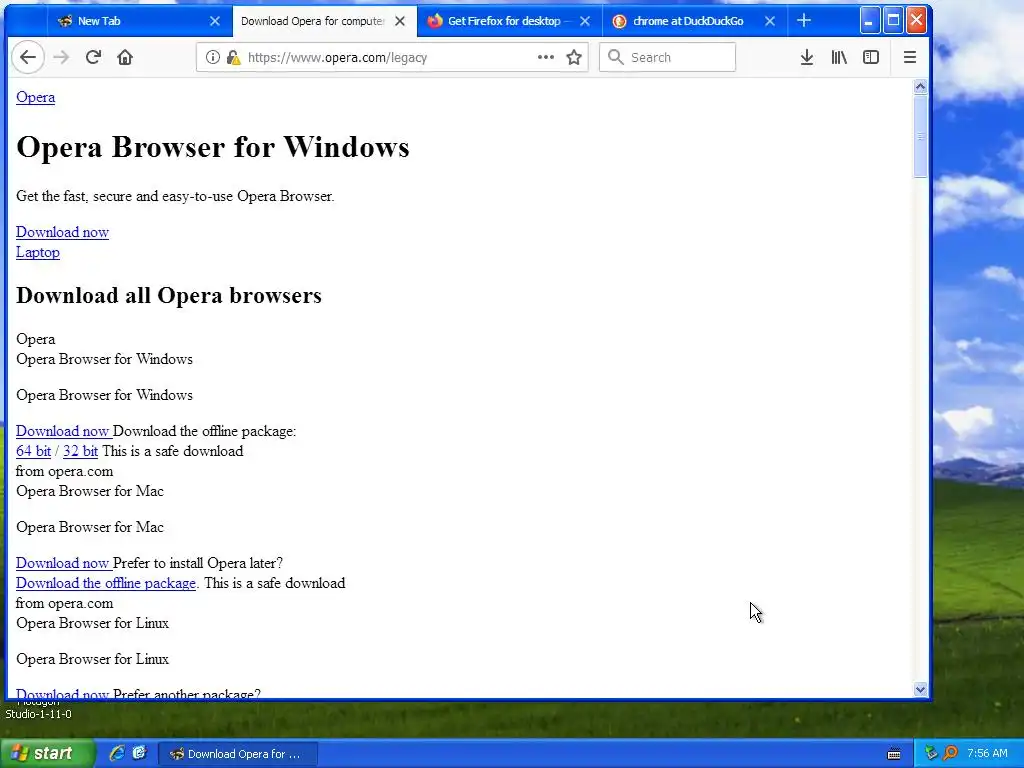Viewport: 1024px width, 768px height.
Task: Open the Home page icon
Action: [x=125, y=57]
